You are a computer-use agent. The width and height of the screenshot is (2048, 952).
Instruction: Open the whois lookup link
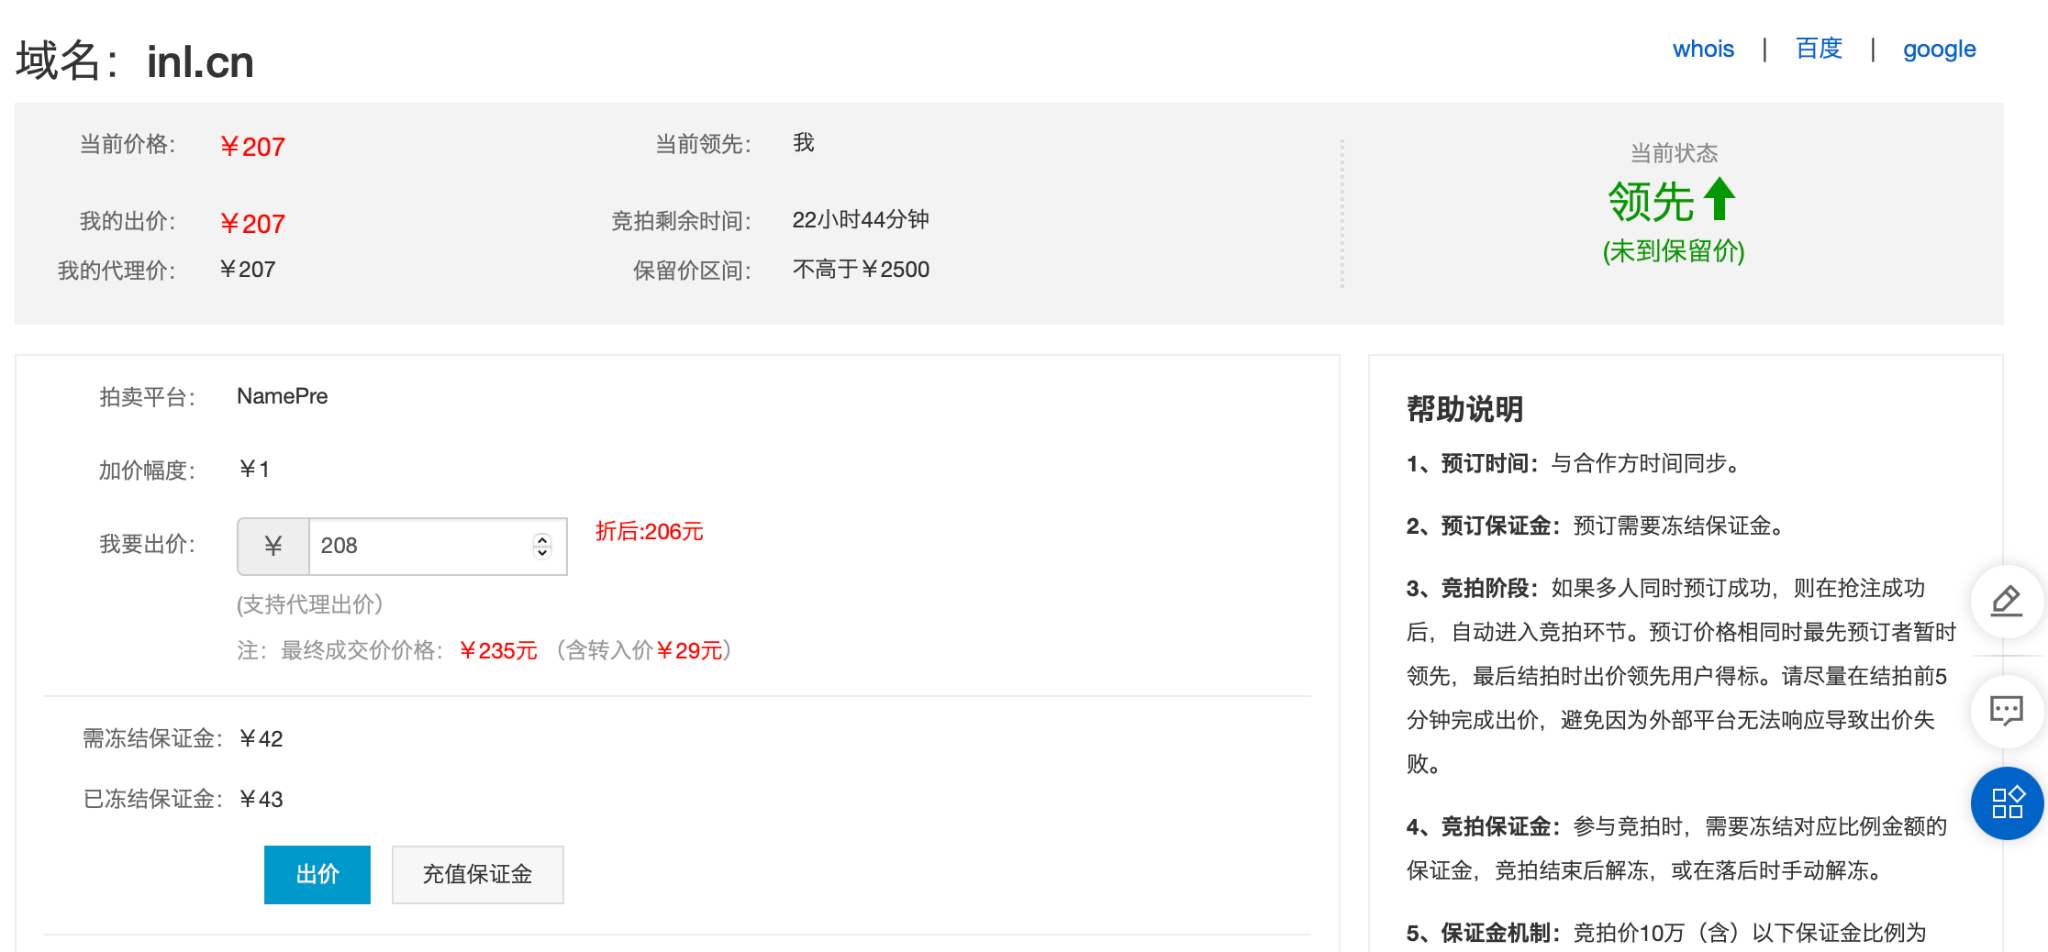tap(1702, 49)
